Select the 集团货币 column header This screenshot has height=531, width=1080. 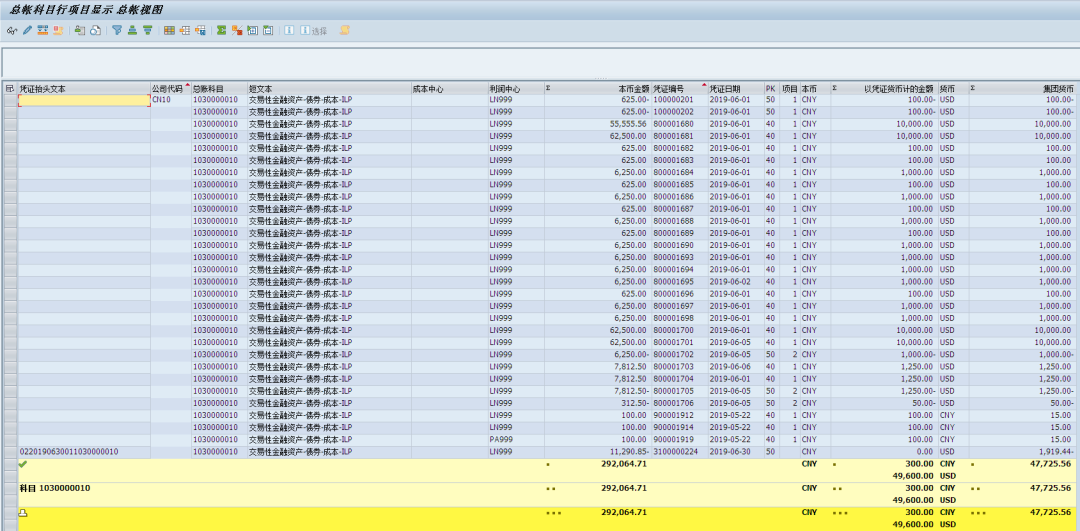(1021, 89)
